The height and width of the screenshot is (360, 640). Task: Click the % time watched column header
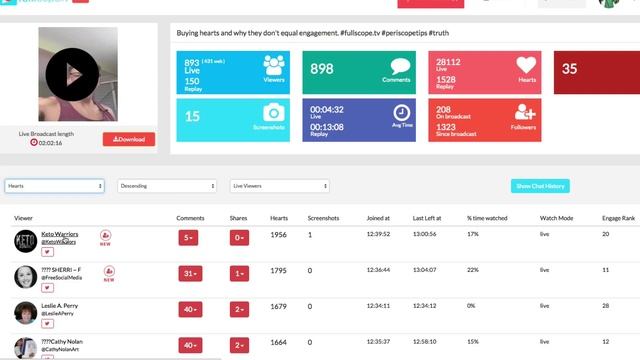tap(487, 218)
